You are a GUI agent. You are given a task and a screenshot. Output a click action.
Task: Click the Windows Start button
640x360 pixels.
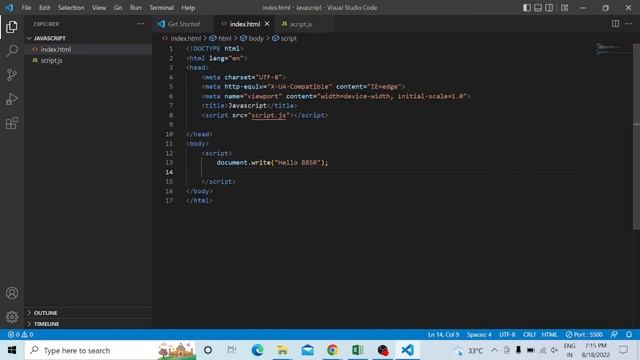click(x=12, y=350)
